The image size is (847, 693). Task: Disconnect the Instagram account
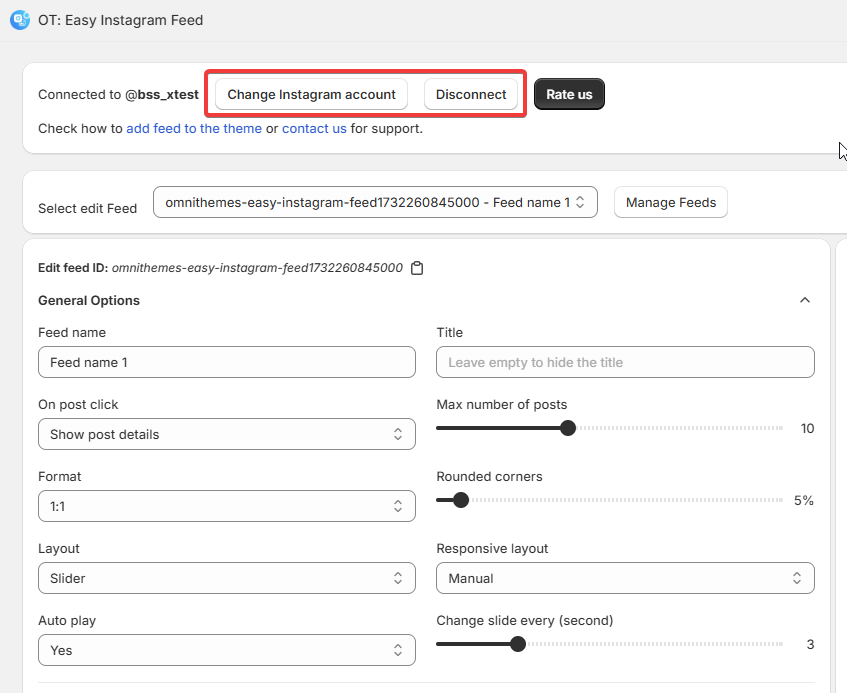[x=471, y=94]
